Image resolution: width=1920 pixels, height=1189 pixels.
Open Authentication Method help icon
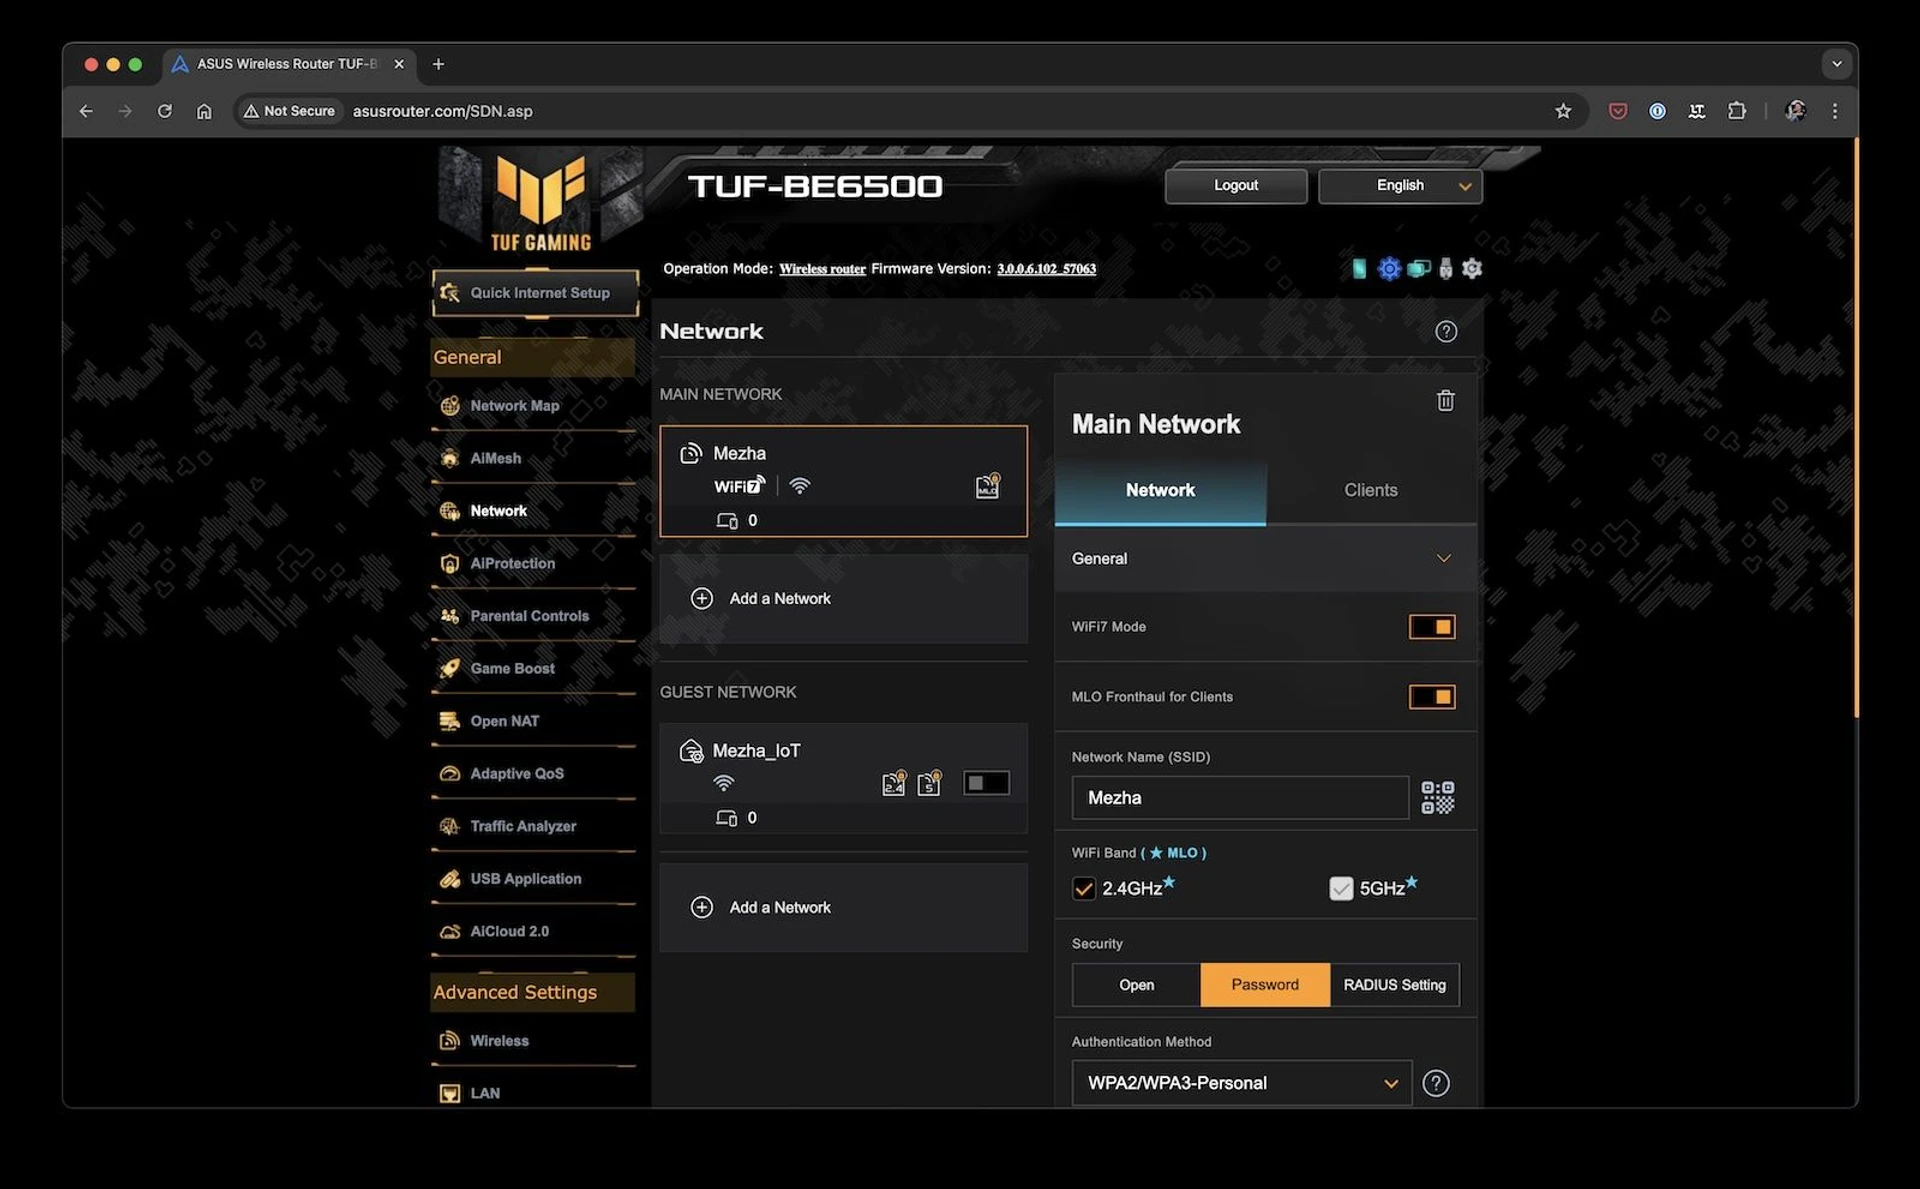1435,1083
